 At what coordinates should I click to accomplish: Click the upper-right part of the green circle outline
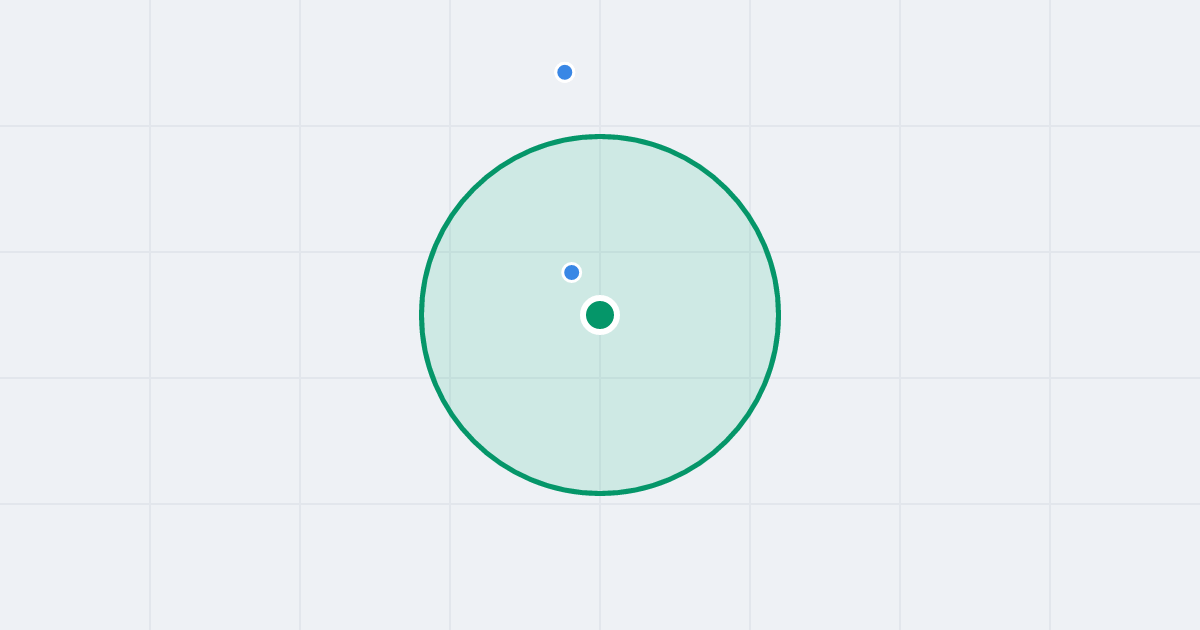click(x=726, y=189)
